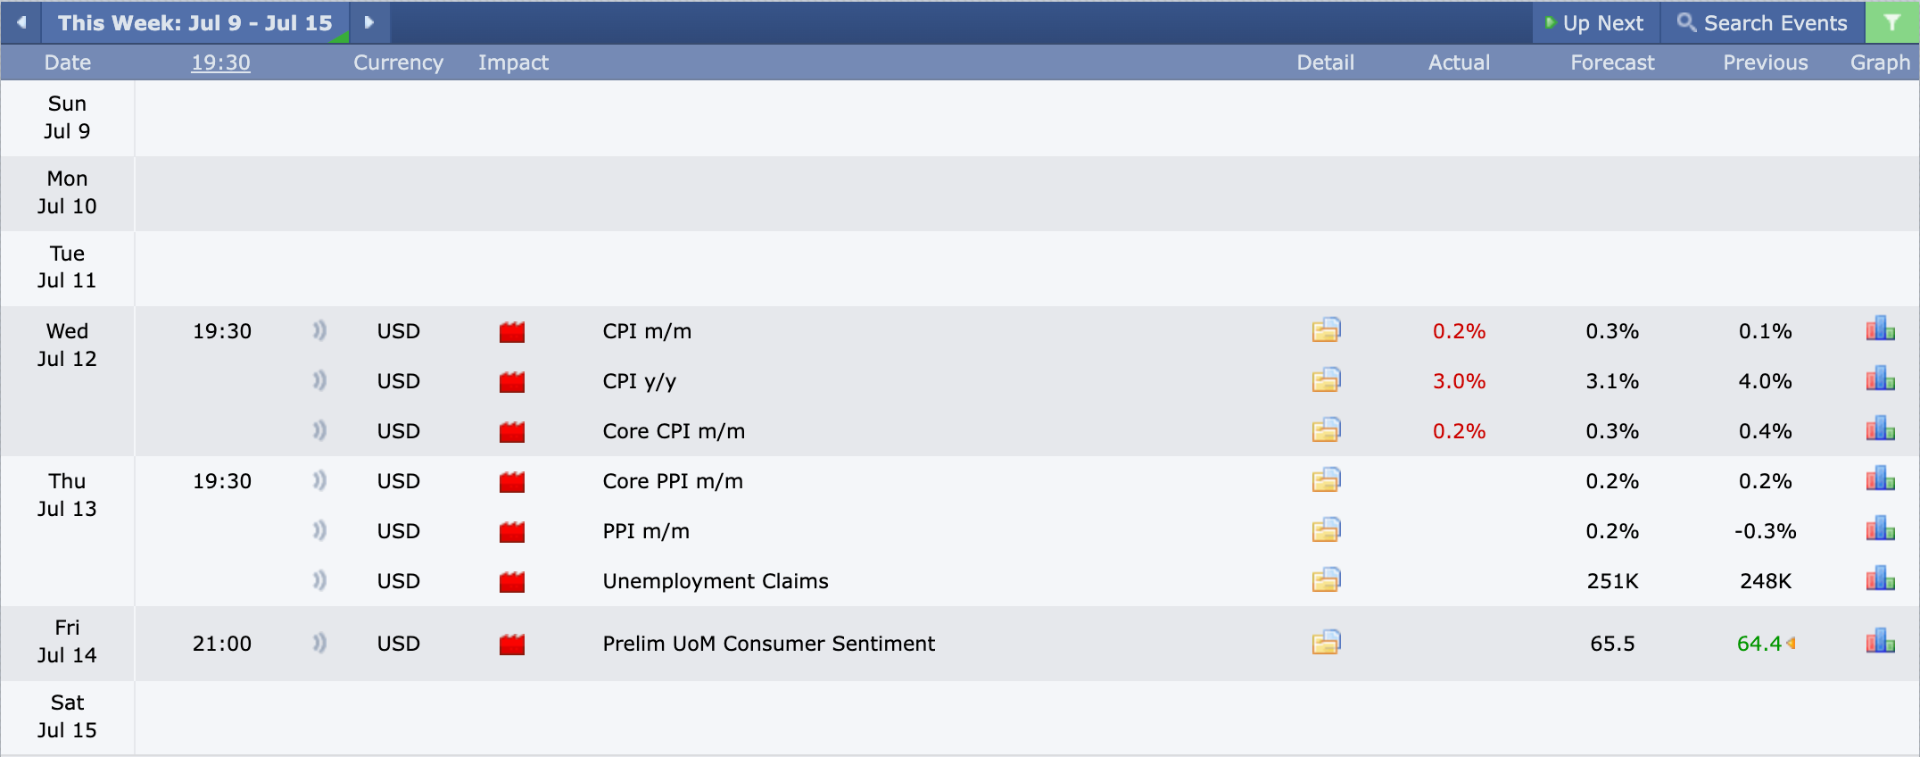Open detail folder for CPI m/m
Viewport: 1920px width, 757px height.
pos(1326,330)
